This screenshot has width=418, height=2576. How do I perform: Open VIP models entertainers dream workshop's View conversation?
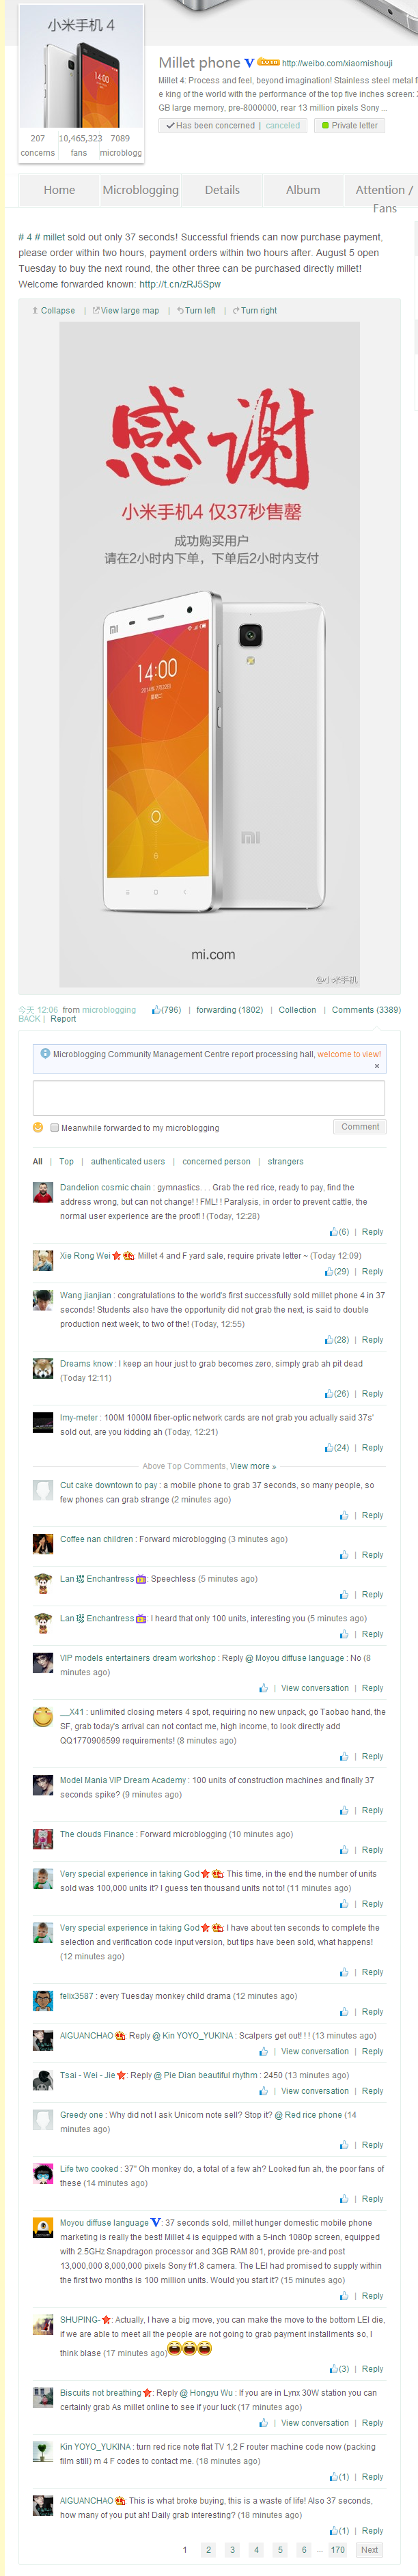coord(315,1688)
